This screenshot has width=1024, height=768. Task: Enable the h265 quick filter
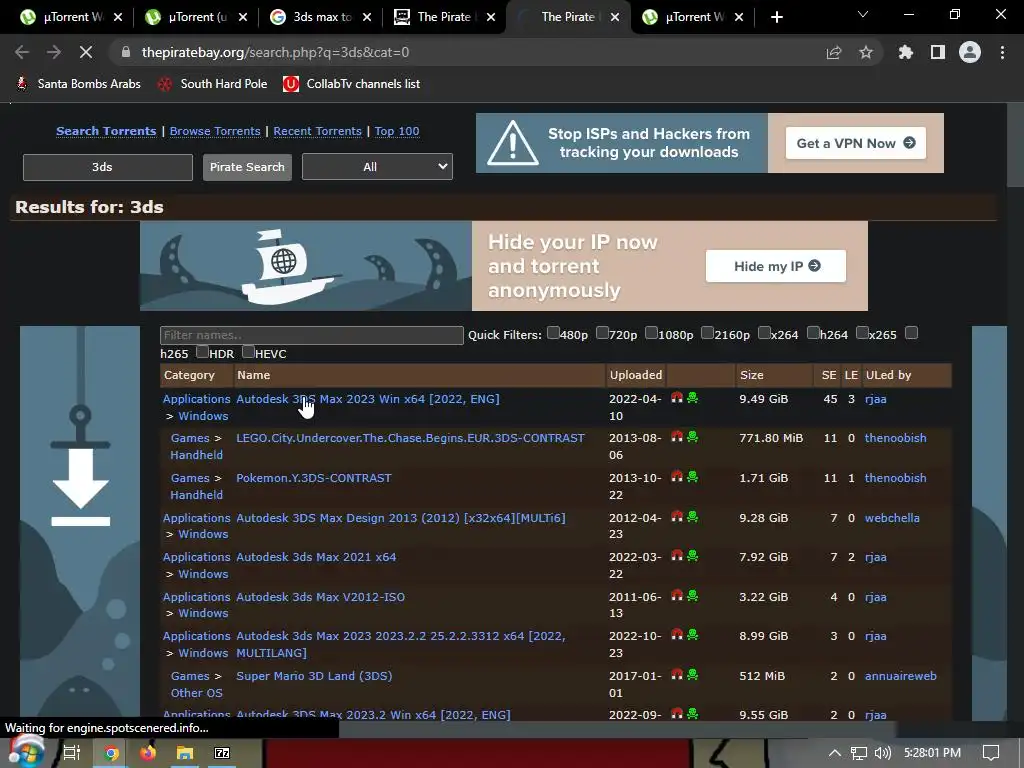tap(912, 333)
